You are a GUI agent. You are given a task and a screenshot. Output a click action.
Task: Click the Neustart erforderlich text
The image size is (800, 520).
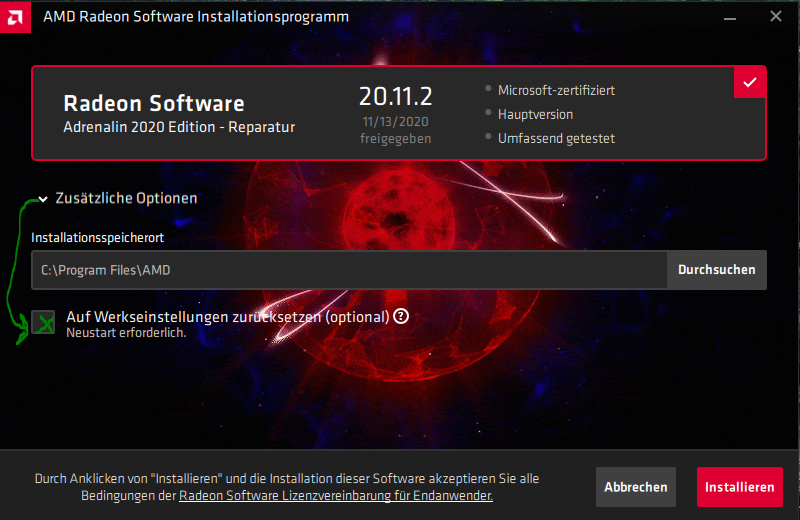pos(126,333)
